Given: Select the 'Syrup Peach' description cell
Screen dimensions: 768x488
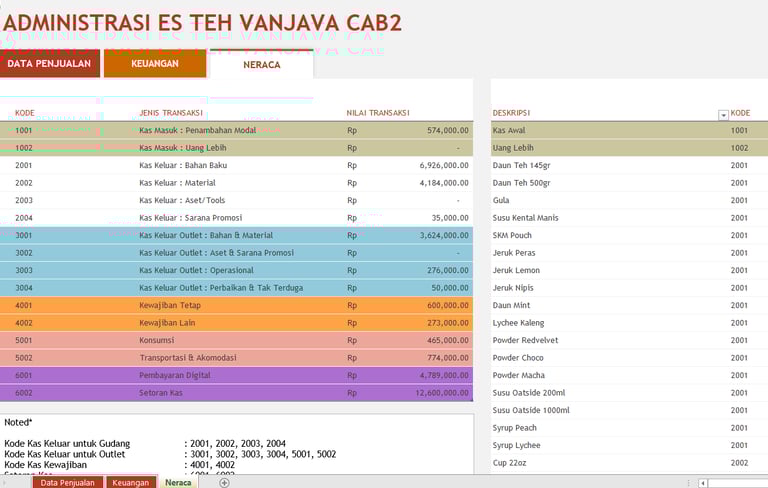Looking at the screenshot, I should [515, 428].
